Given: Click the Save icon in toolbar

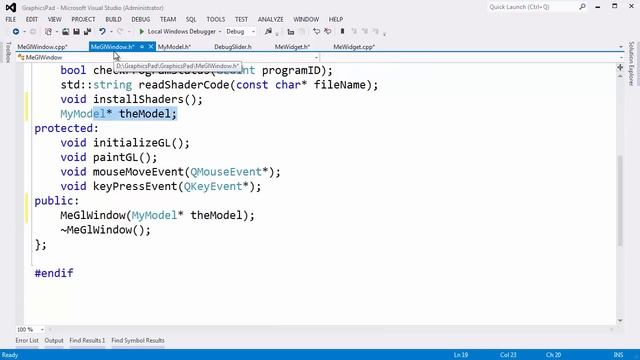Looking at the screenshot, I should tap(76, 31).
